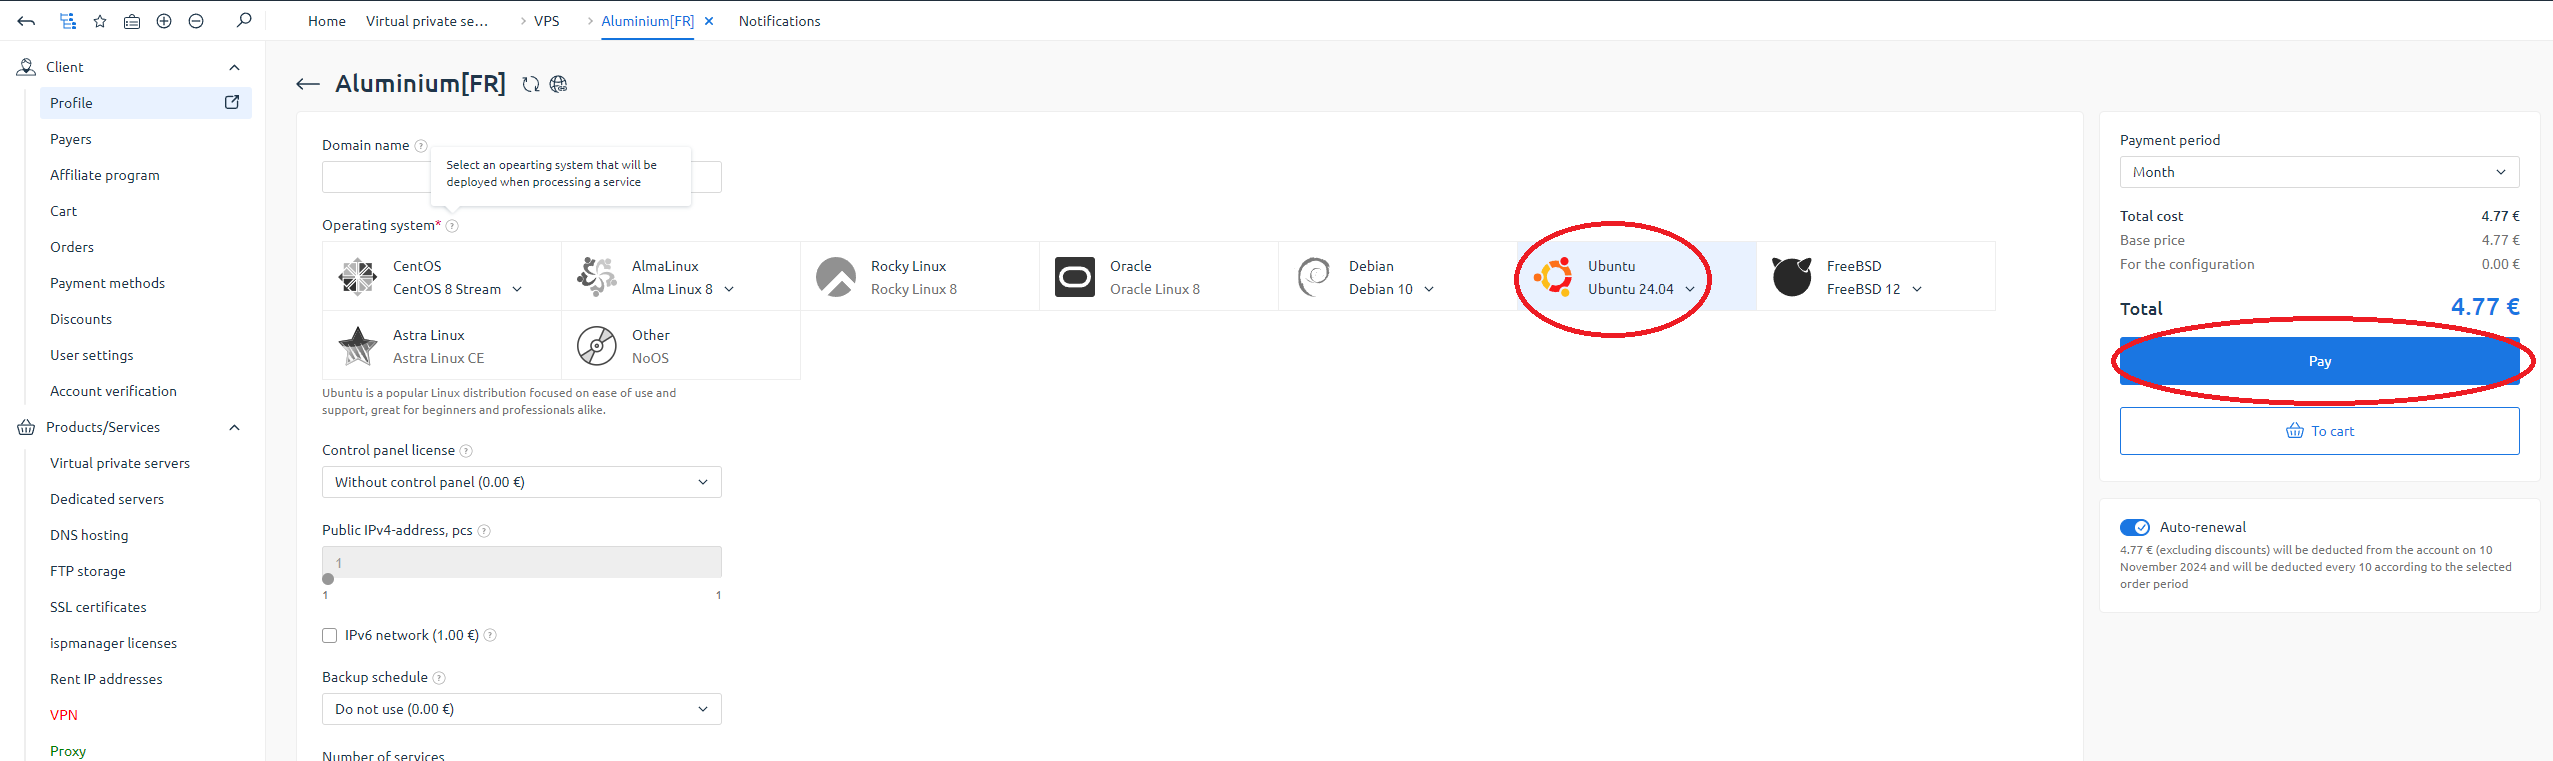2553x761 pixels.
Task: Open Profile in new window icon
Action: 232,102
